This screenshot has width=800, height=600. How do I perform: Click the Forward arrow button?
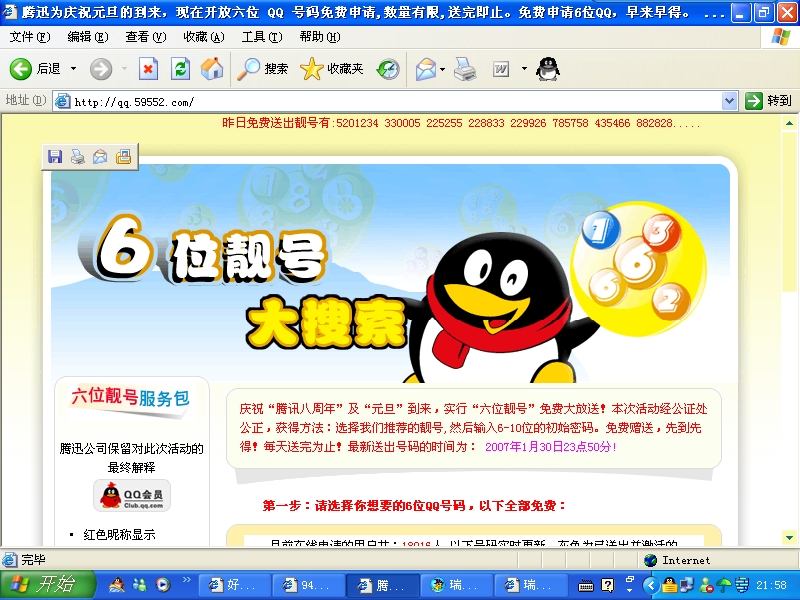click(x=101, y=69)
